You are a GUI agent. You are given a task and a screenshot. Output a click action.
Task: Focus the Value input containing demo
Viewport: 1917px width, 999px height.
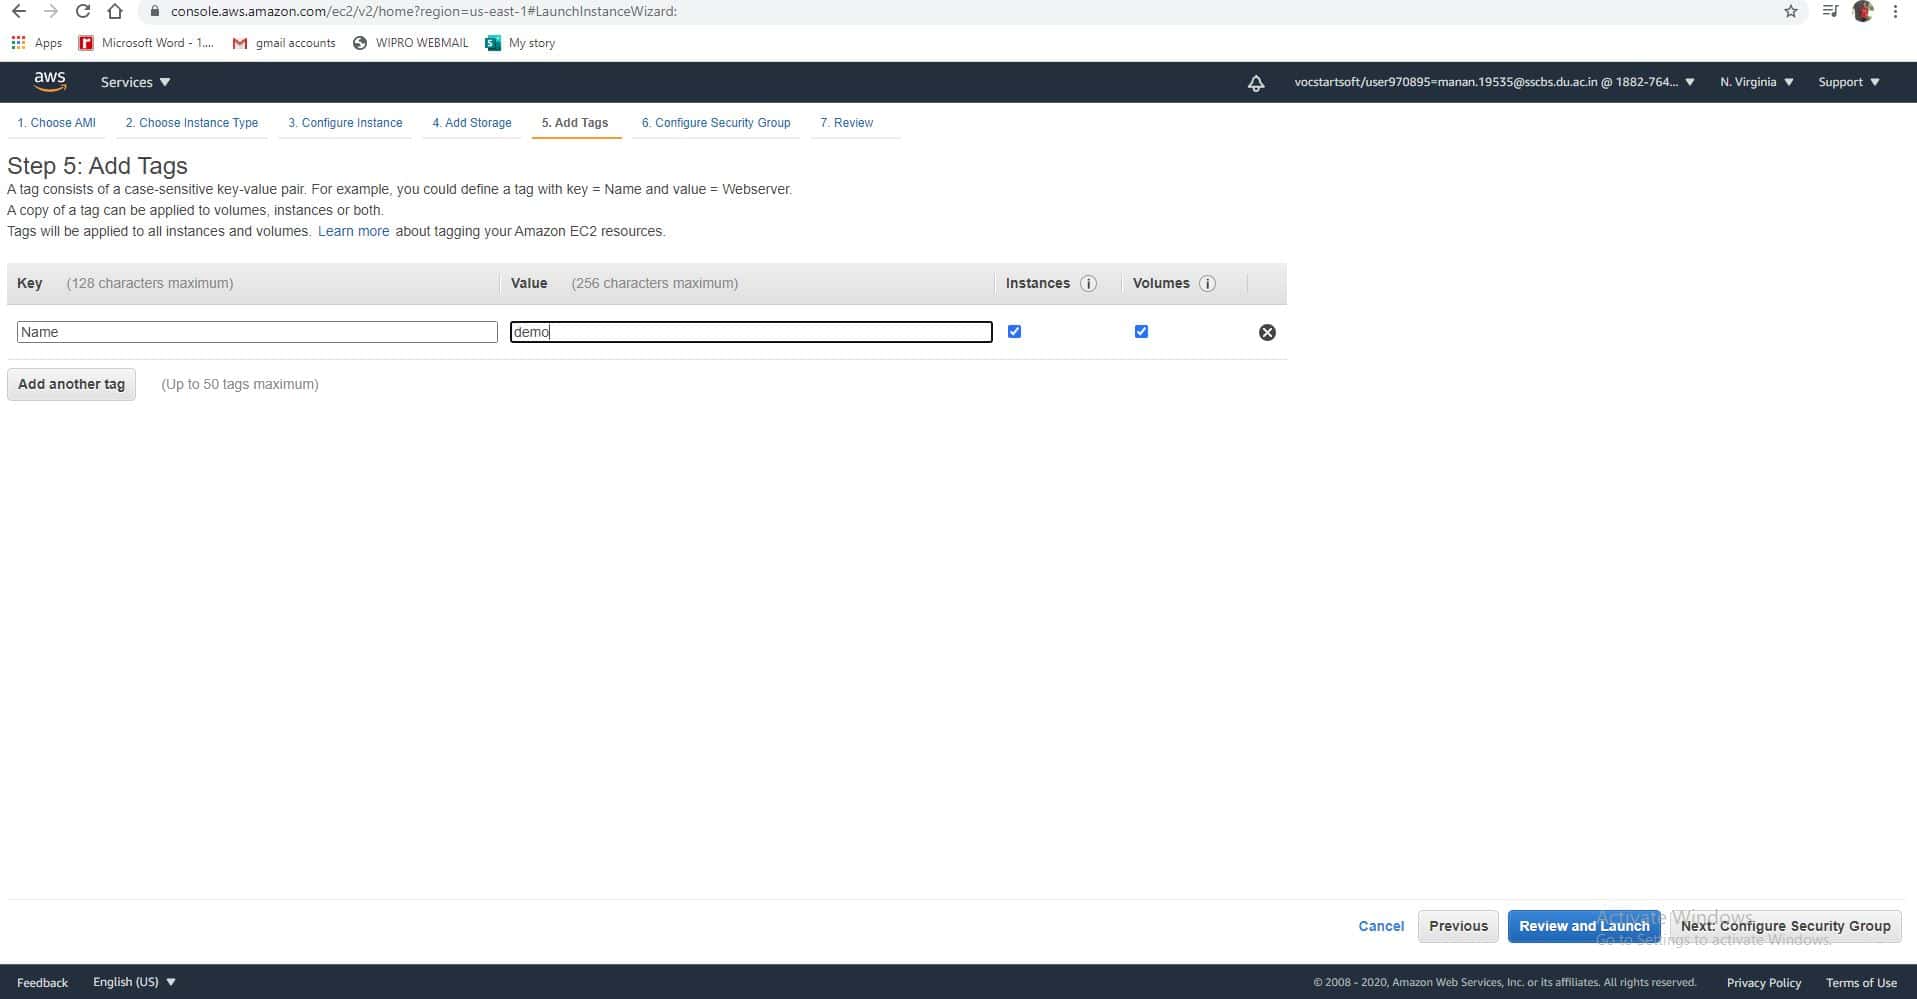tap(751, 332)
